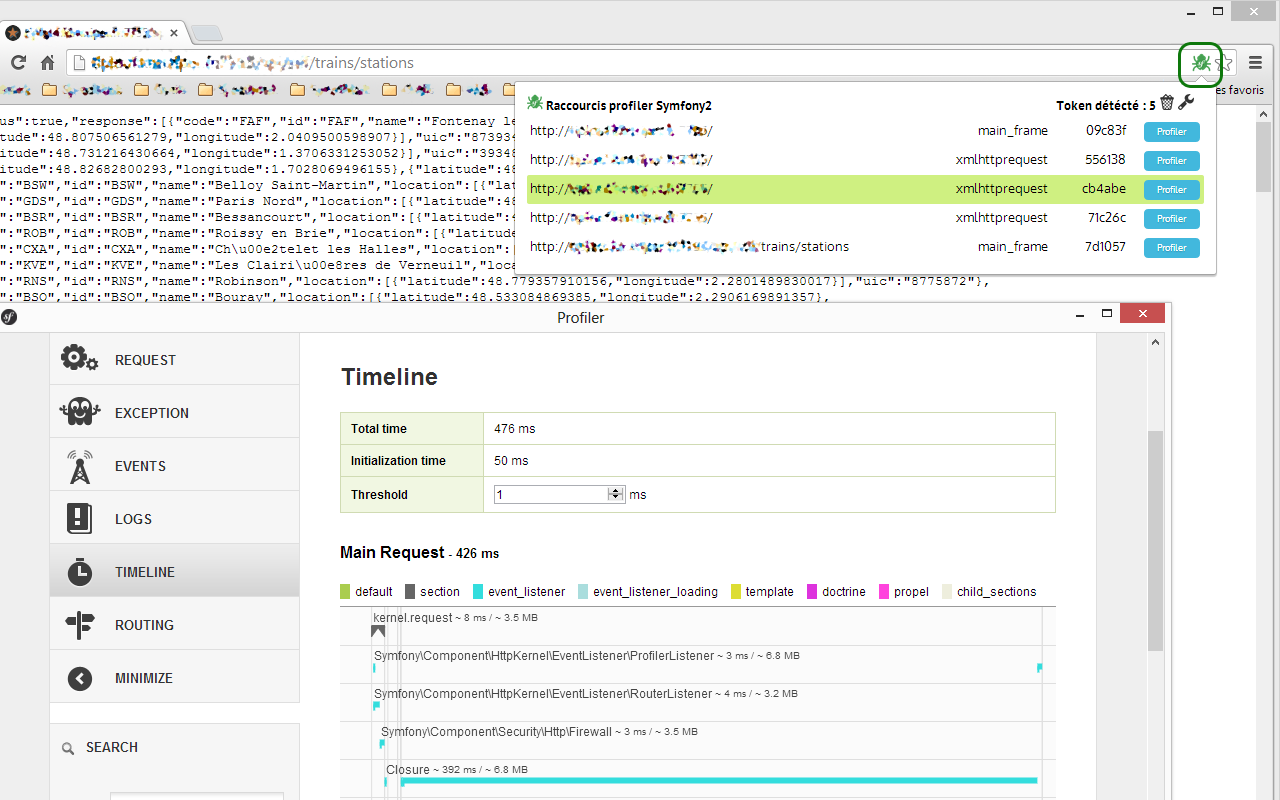Click the LOGS exclamation icon

pyautogui.click(x=79, y=518)
